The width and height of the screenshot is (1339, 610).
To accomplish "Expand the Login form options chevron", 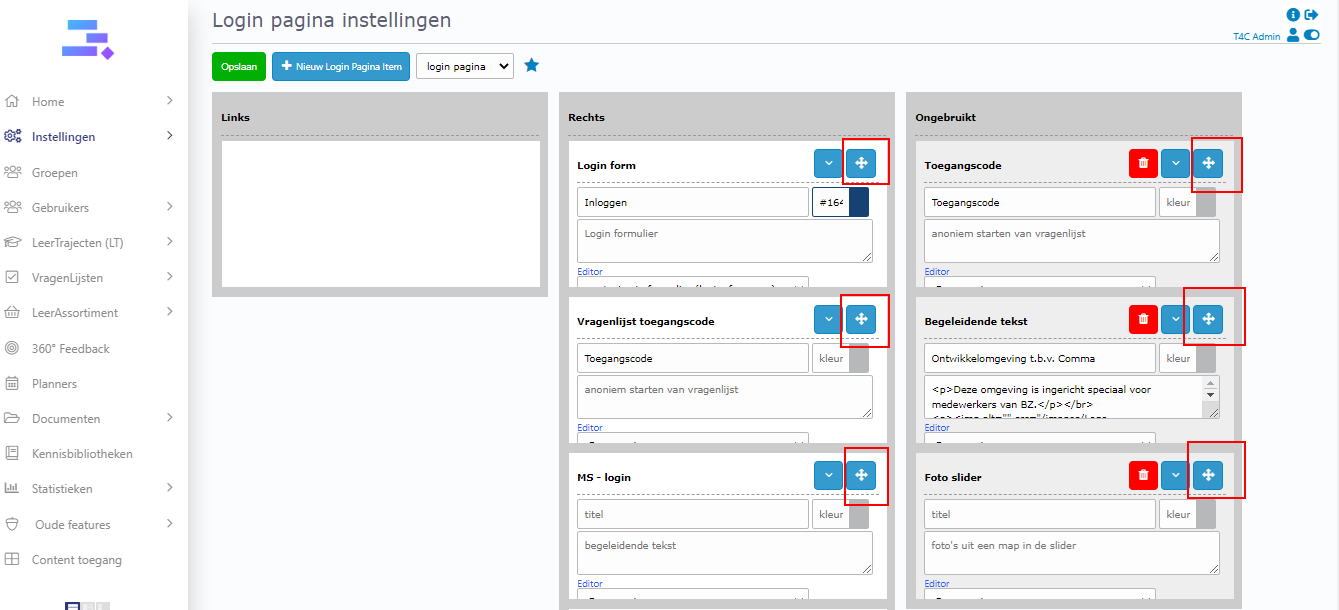I will (x=828, y=164).
